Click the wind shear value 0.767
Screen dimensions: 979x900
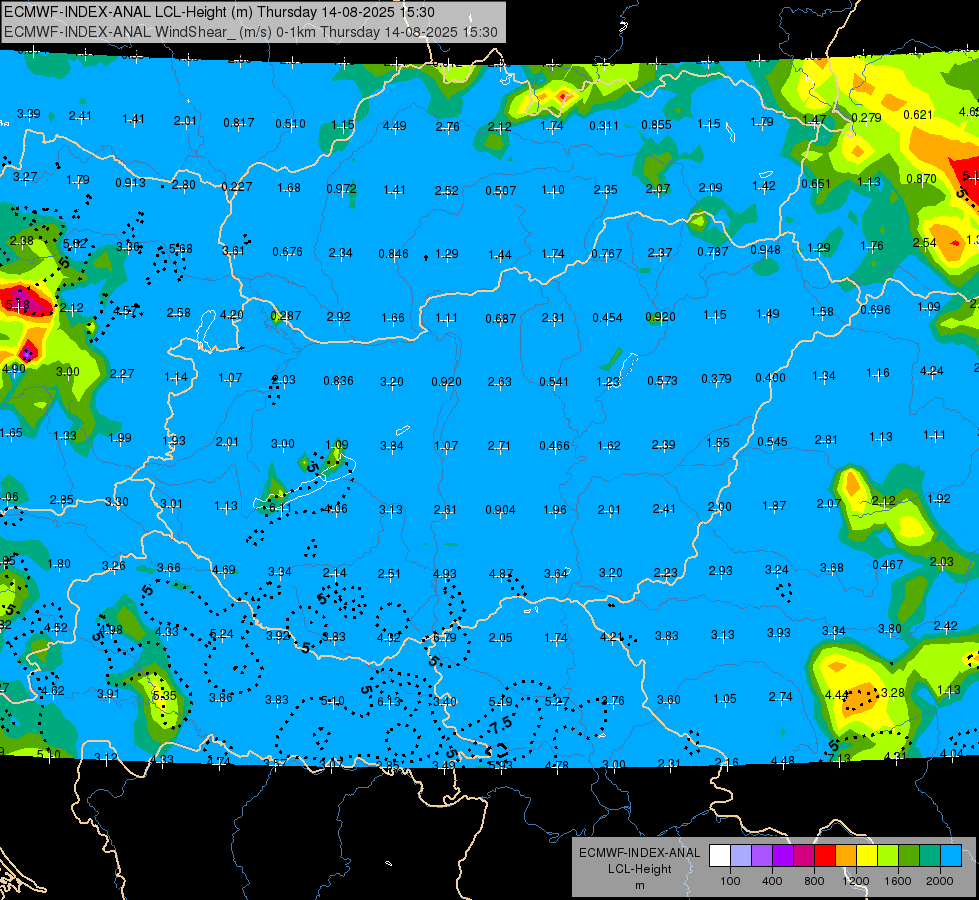pyautogui.click(x=607, y=254)
